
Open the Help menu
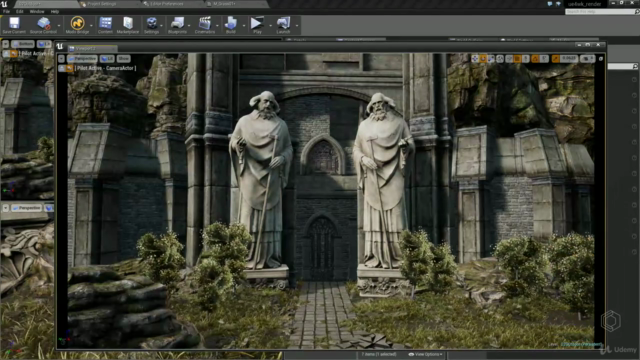click(55, 11)
